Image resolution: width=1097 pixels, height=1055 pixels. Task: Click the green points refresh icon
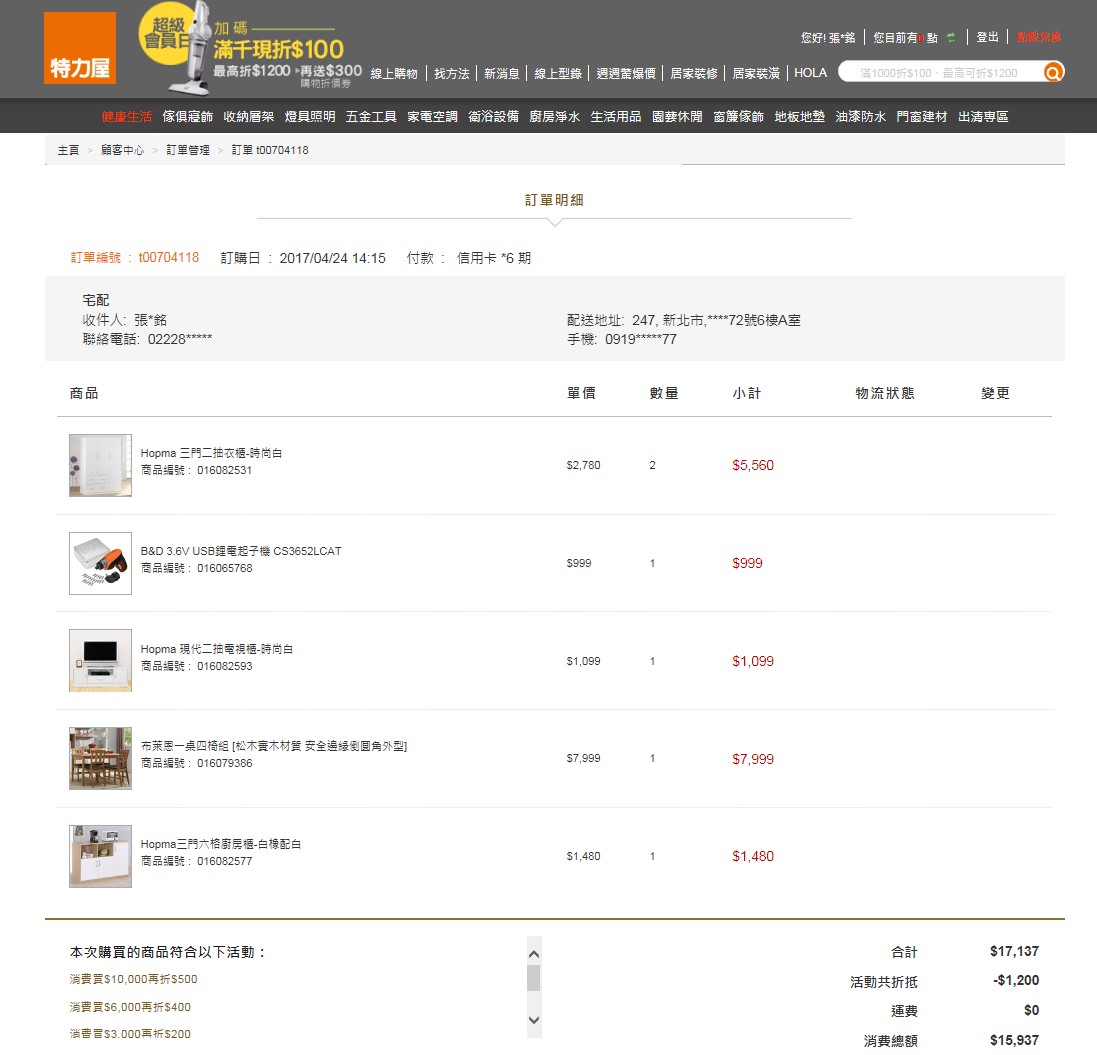951,38
